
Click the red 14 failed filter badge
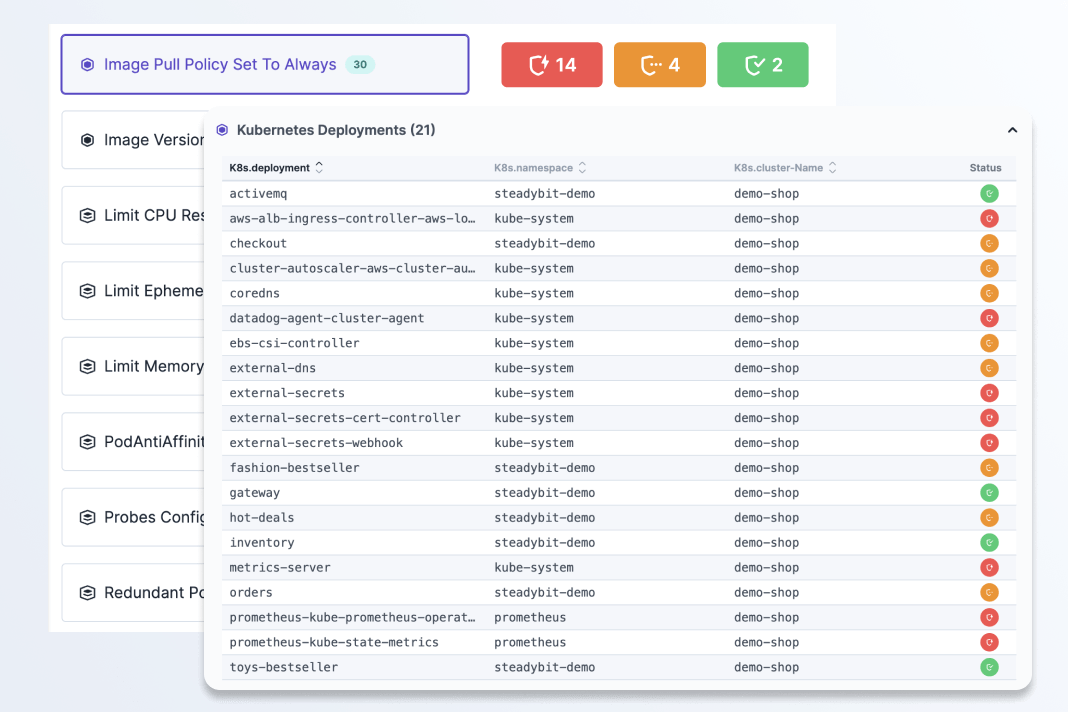[552, 65]
